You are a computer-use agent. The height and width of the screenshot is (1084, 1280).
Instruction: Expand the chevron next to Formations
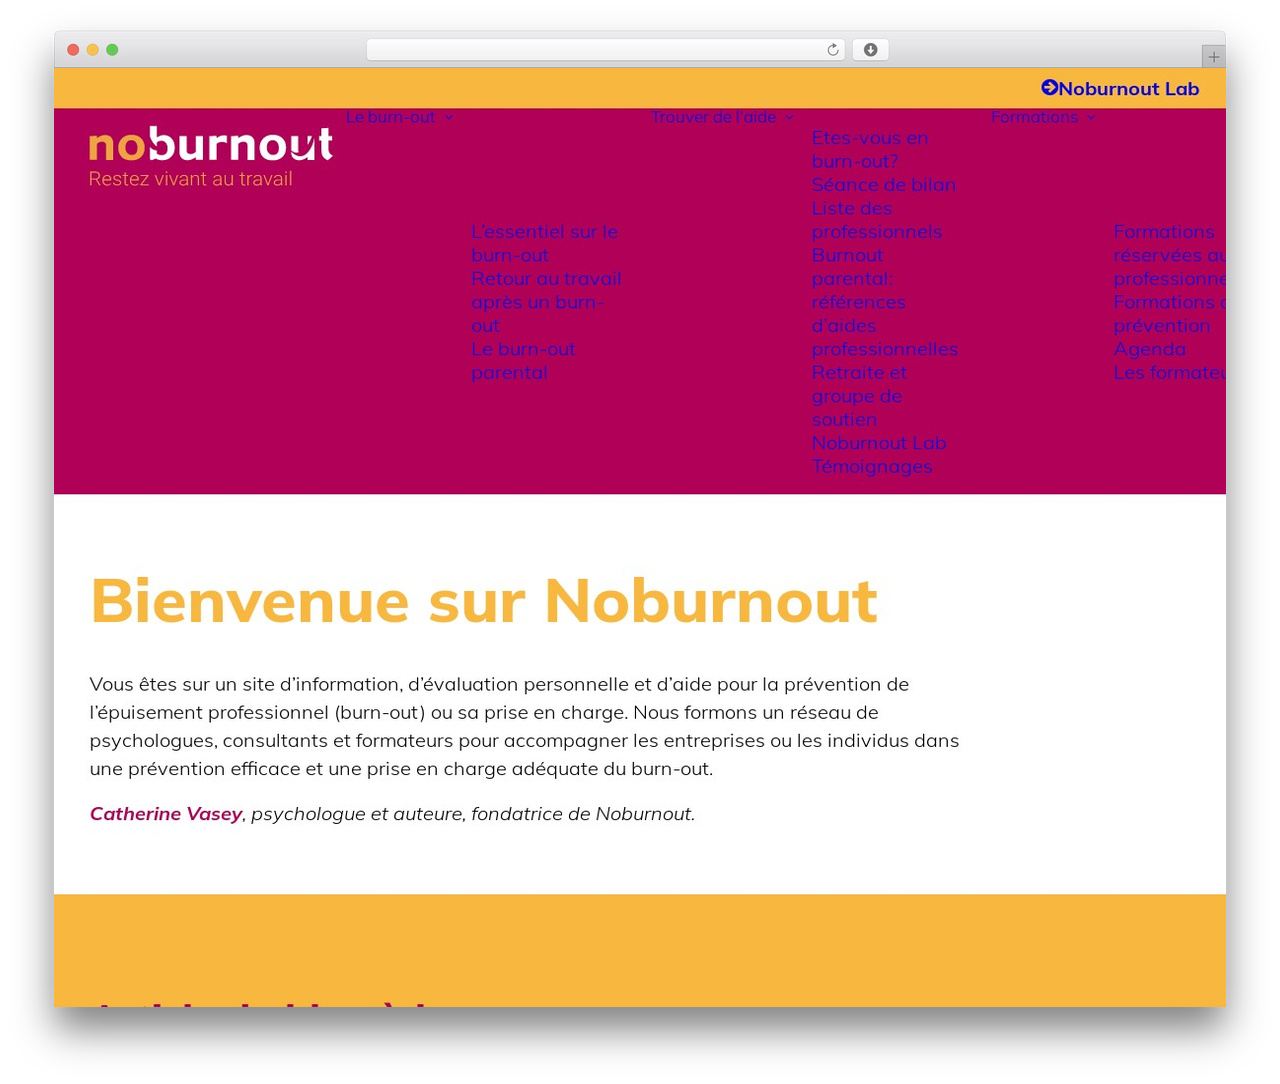pos(1090,118)
